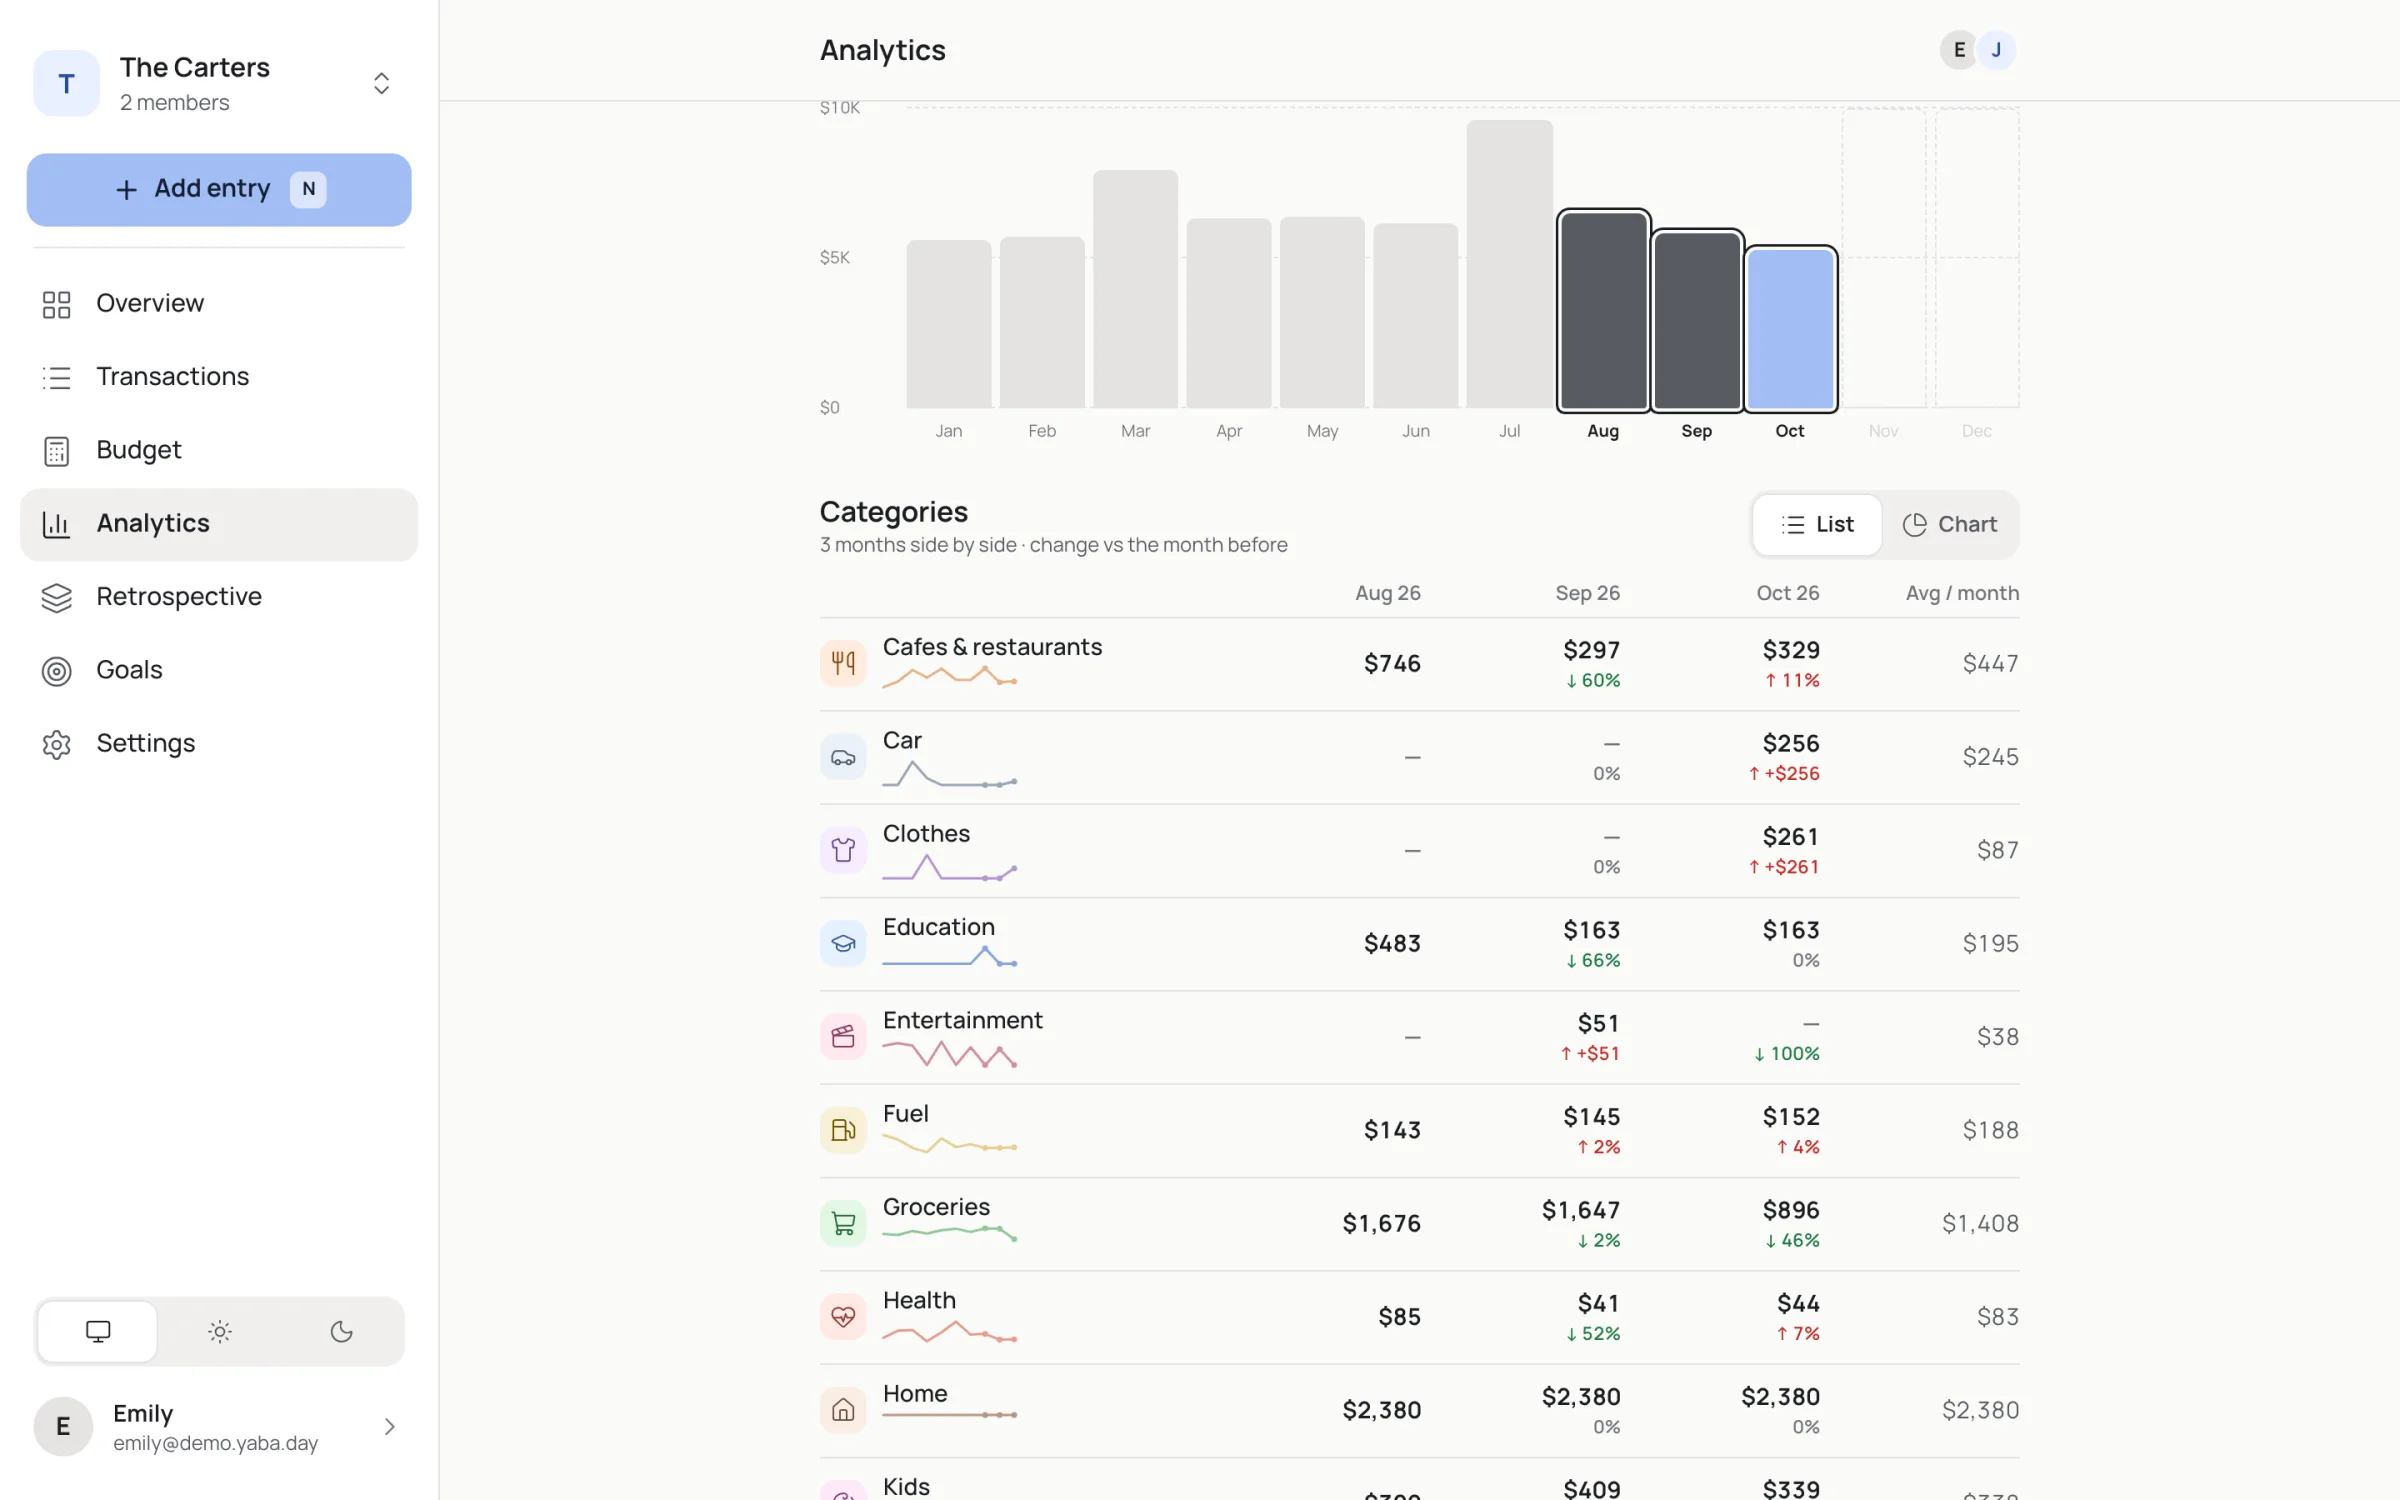Click Car Oct value $256
The height and width of the screenshot is (1500, 2400).
click(1791, 743)
